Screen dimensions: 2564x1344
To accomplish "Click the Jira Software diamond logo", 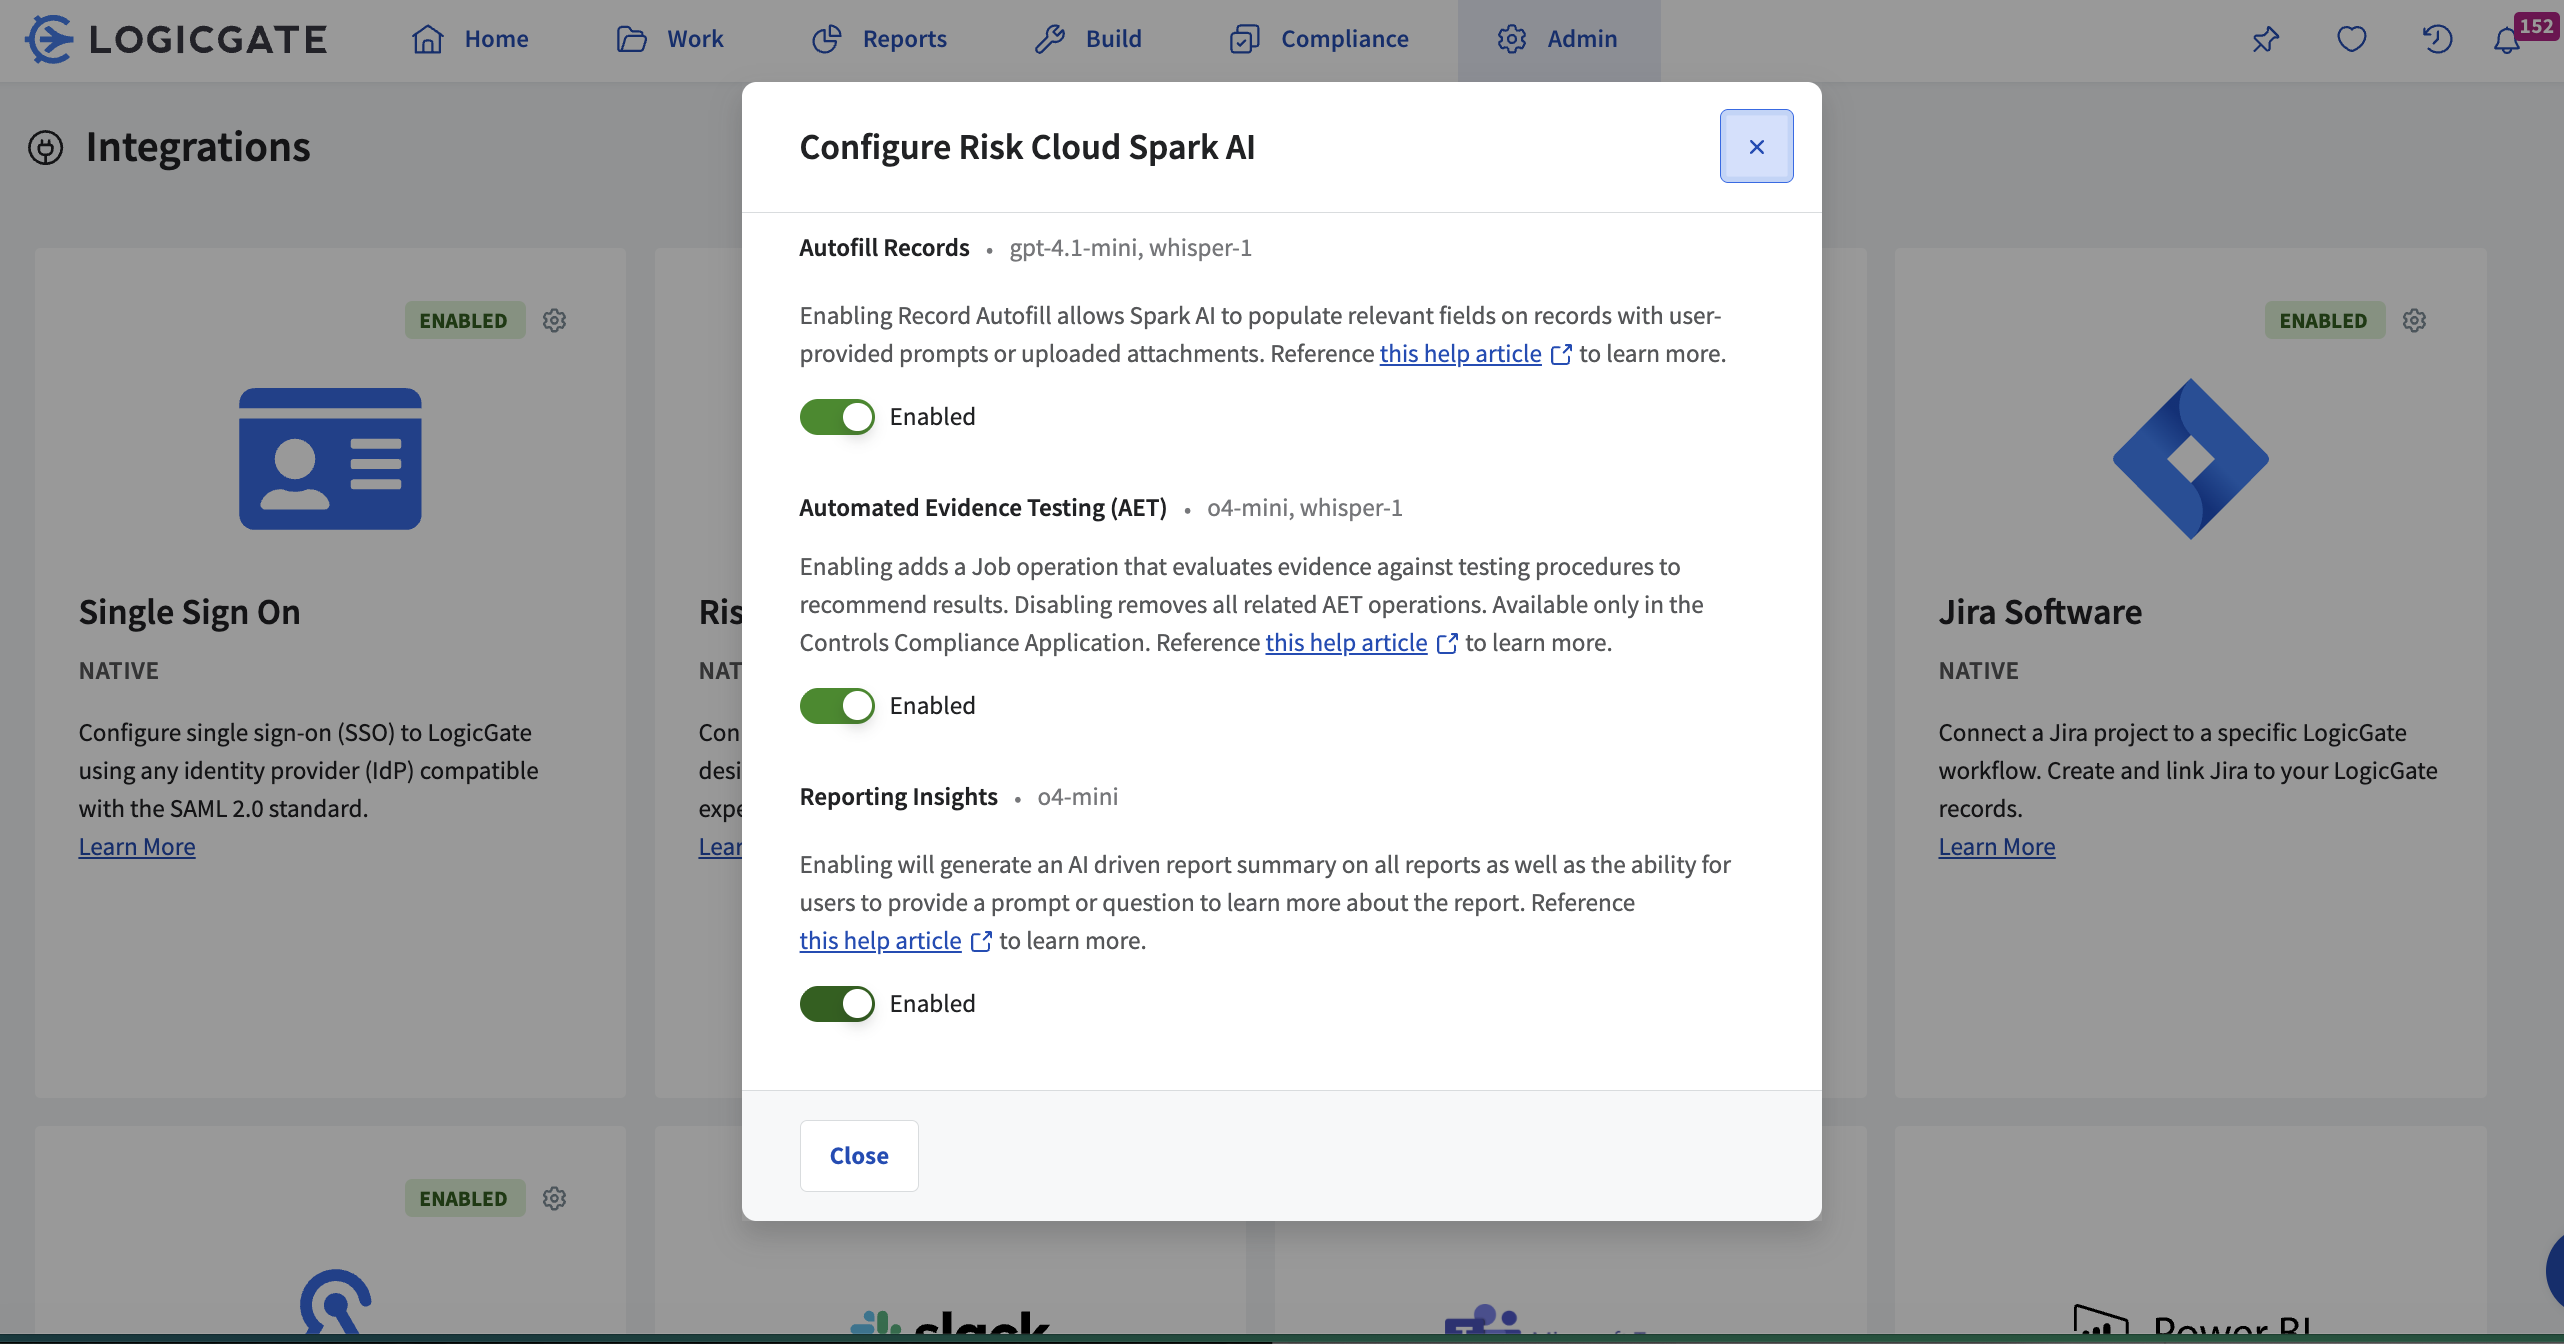I will pos(2190,458).
